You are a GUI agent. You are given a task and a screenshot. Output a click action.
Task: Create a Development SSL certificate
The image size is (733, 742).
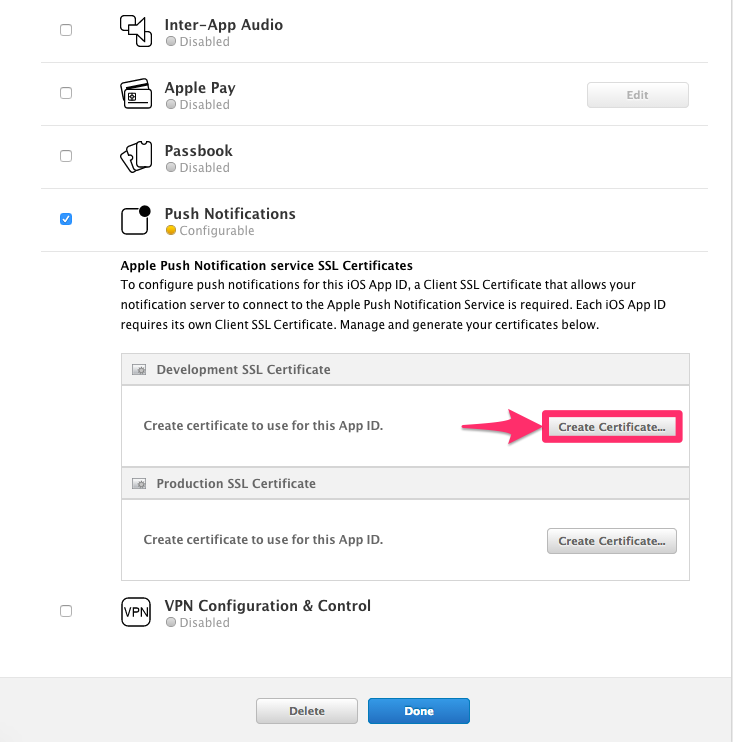[x=612, y=427]
